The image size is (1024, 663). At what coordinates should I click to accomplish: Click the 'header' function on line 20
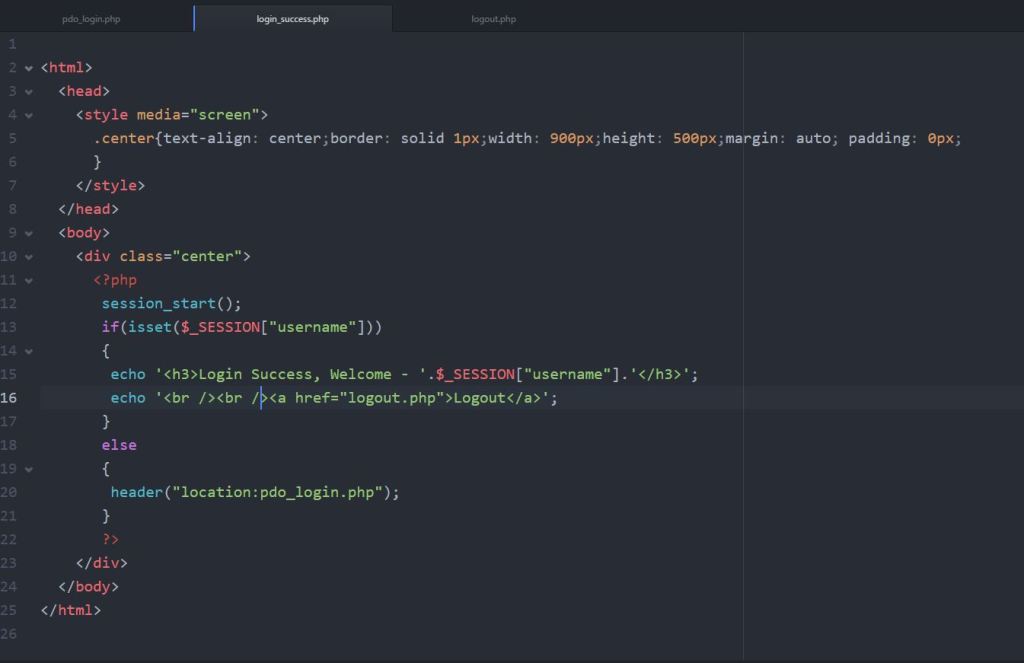click(136, 493)
